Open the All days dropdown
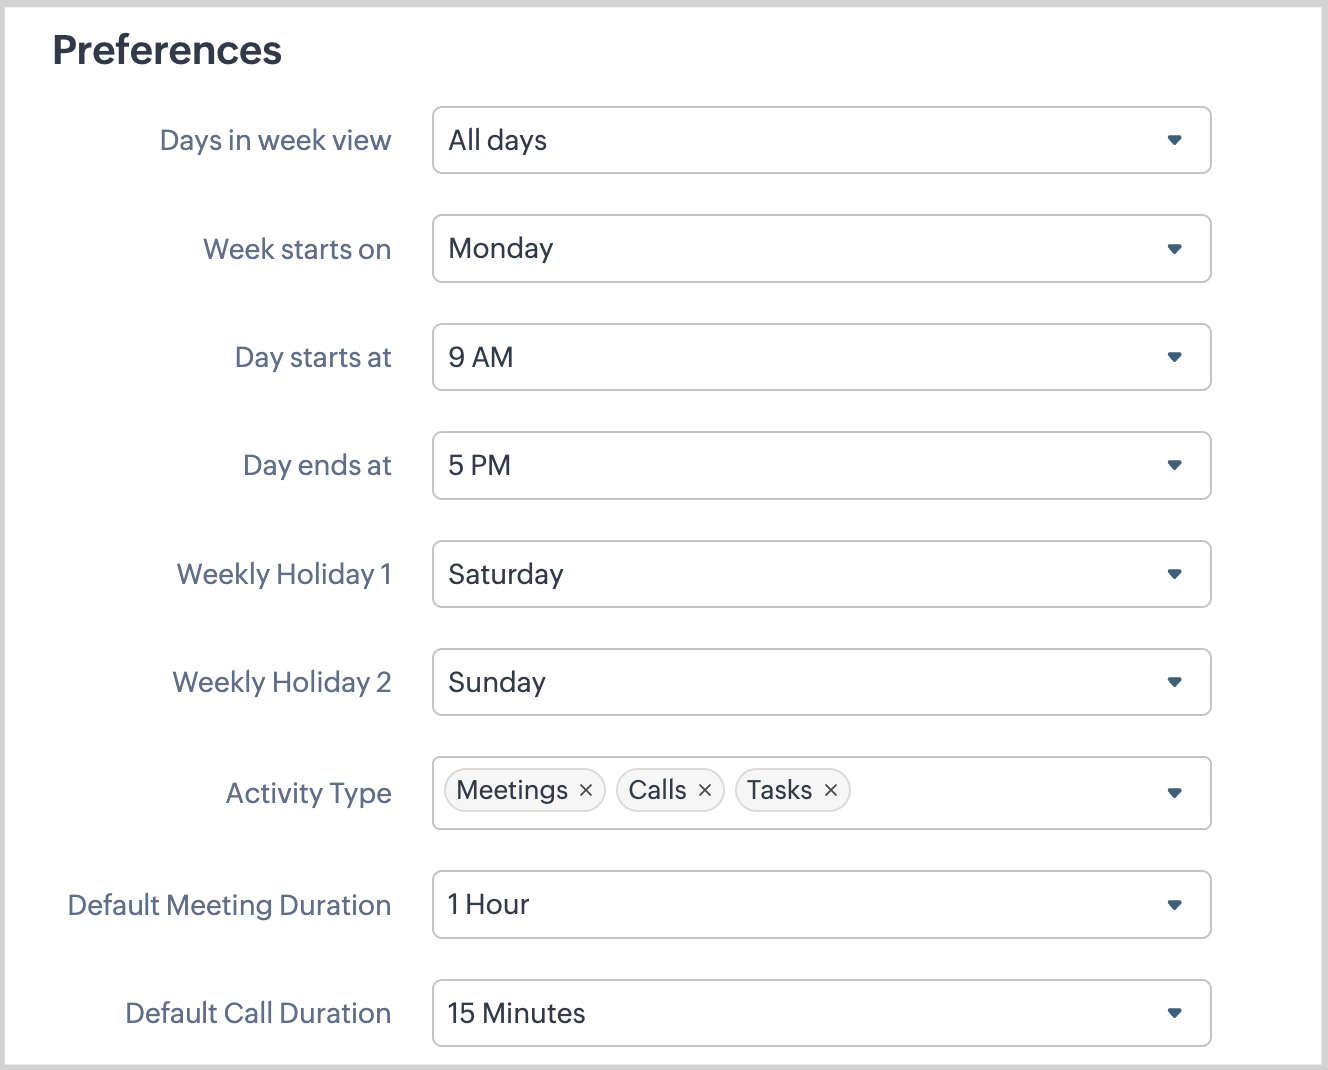1328x1070 pixels. 800,140
